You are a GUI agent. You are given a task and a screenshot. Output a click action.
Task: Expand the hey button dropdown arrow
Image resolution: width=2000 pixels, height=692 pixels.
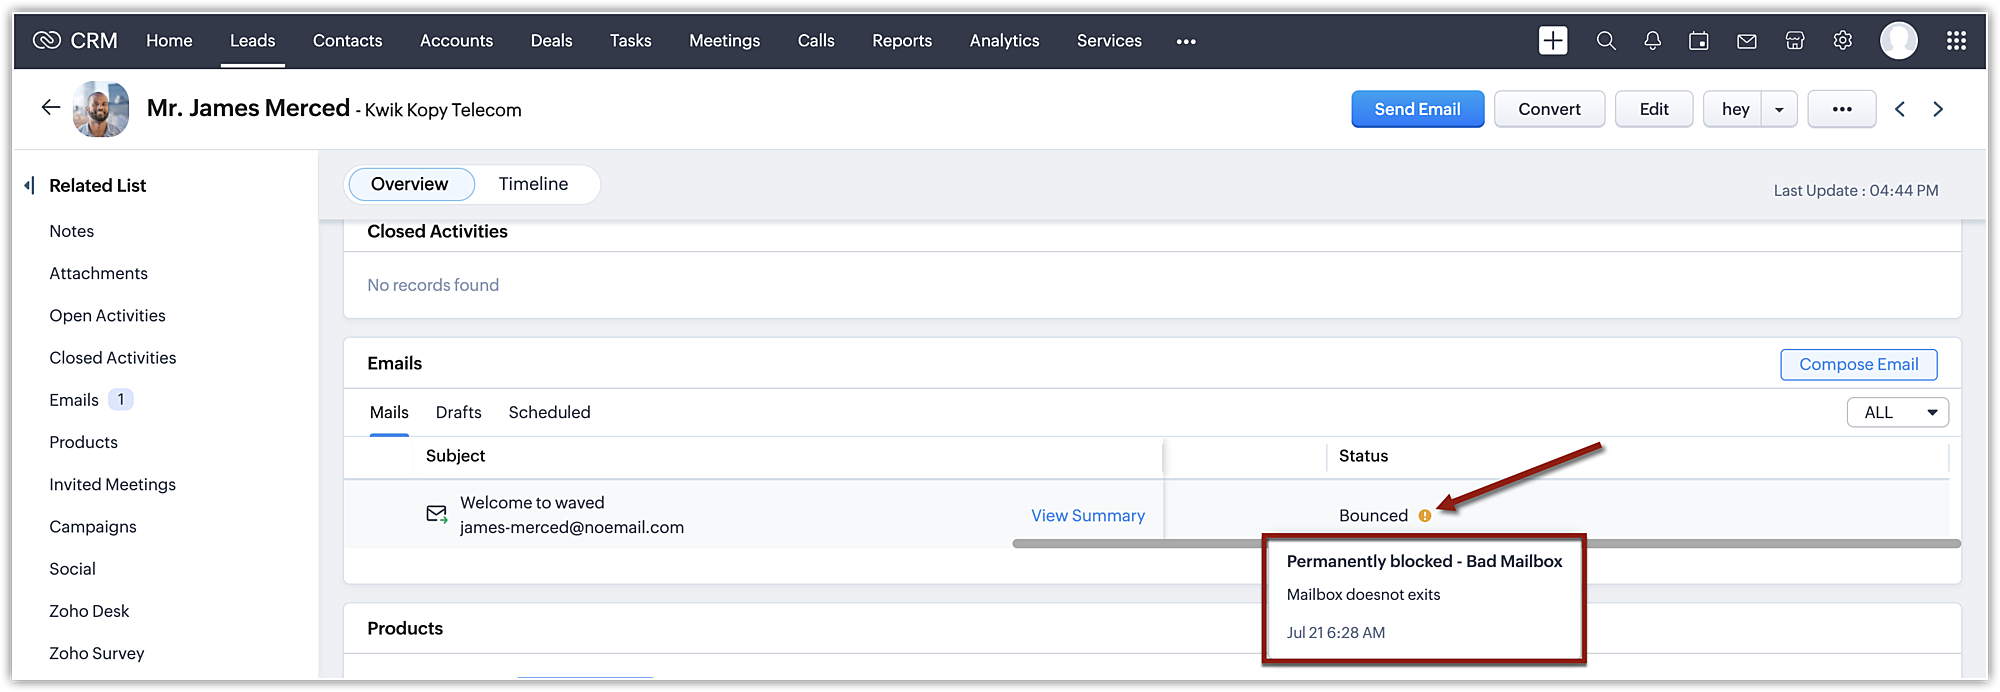point(1779,110)
